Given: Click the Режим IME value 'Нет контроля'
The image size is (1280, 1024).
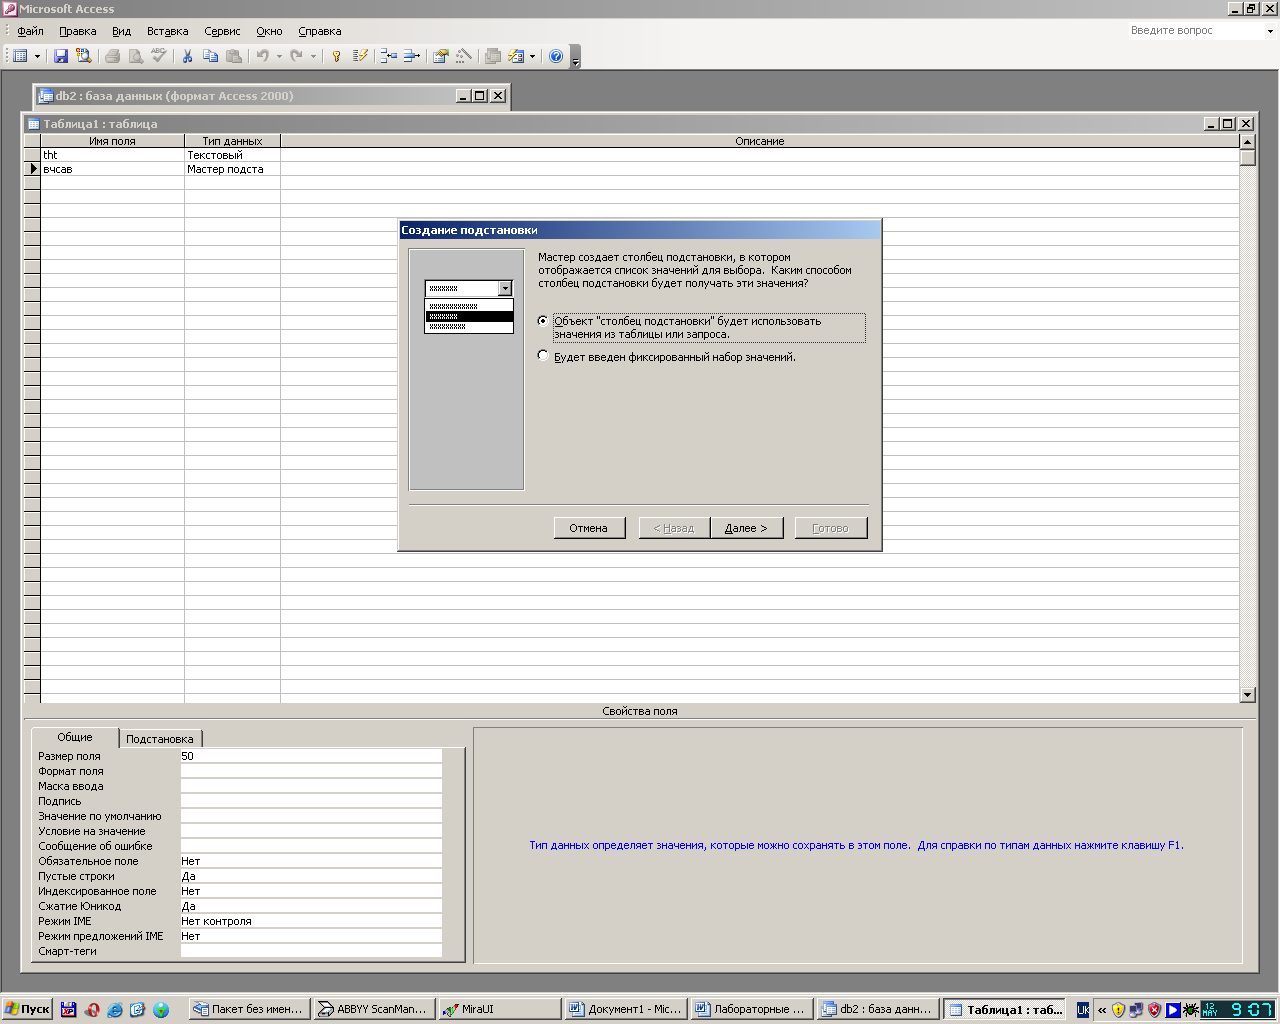Looking at the screenshot, I should (311, 921).
